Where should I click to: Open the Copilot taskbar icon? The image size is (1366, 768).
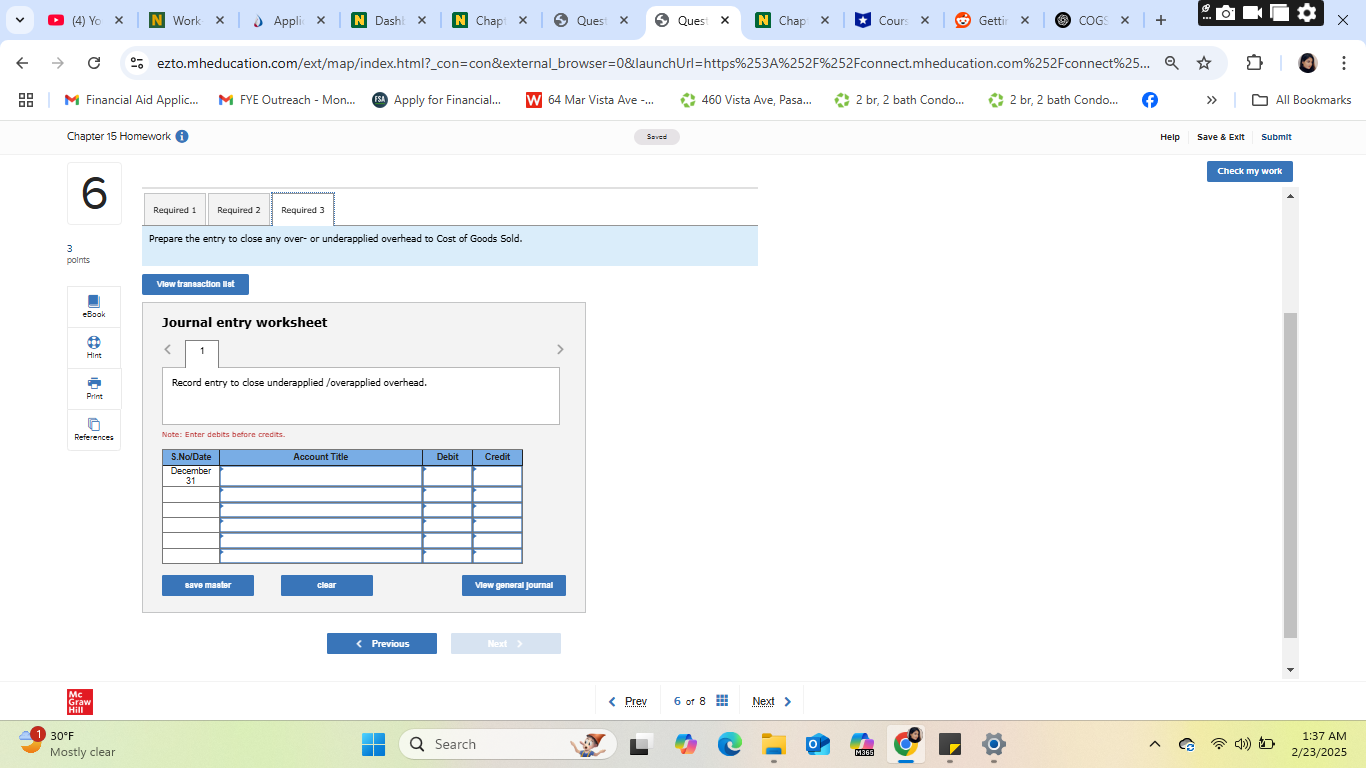pyautogui.click(x=686, y=744)
